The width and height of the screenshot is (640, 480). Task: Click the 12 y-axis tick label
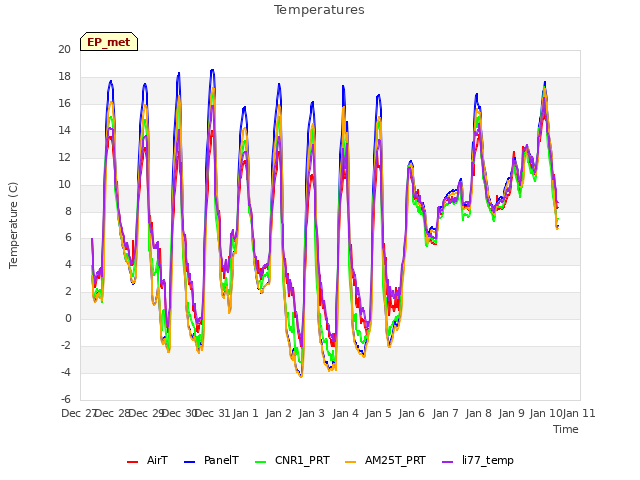point(64,157)
